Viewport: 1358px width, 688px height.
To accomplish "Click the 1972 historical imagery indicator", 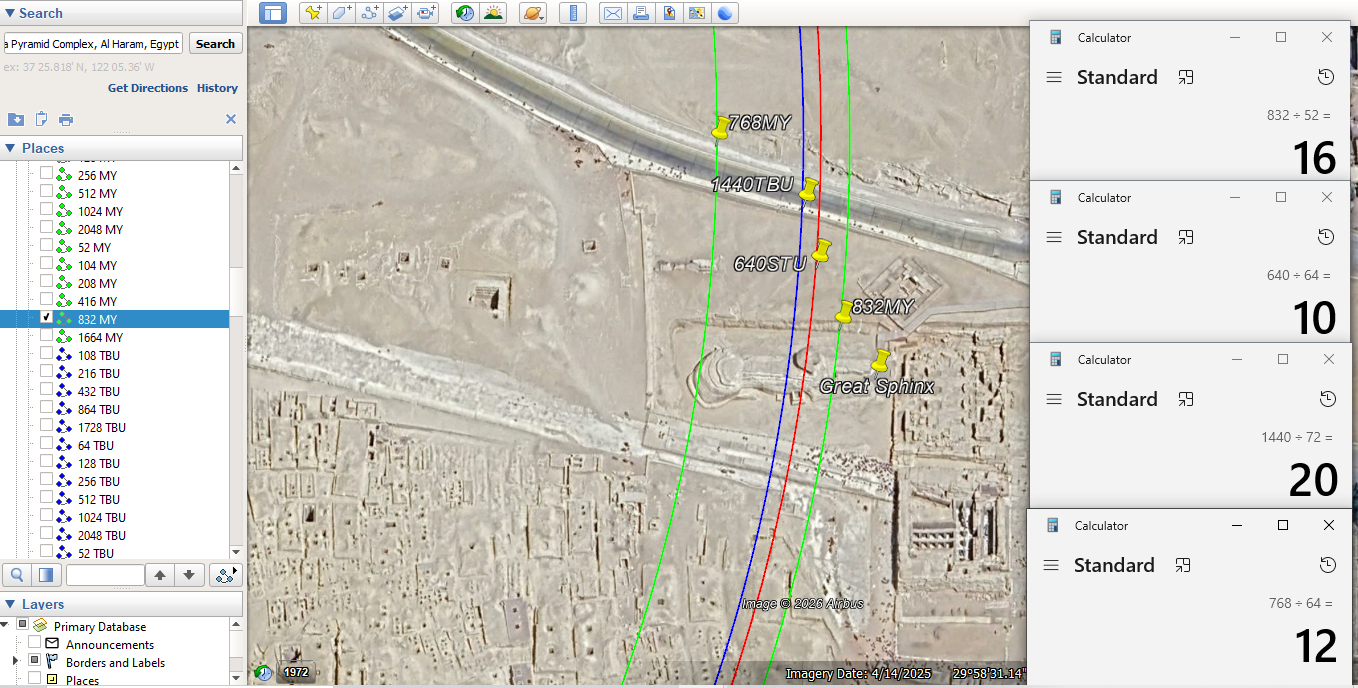I will coord(295,672).
